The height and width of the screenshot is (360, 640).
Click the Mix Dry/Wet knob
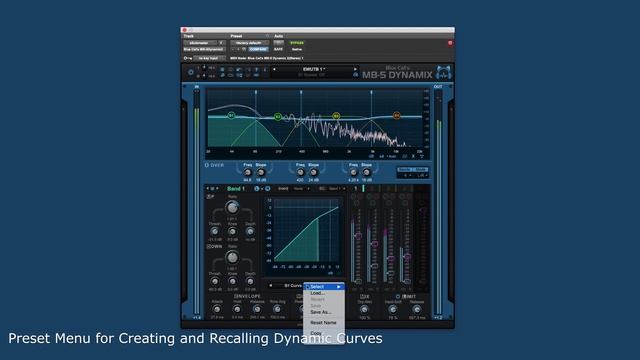pyautogui.click(x=364, y=310)
